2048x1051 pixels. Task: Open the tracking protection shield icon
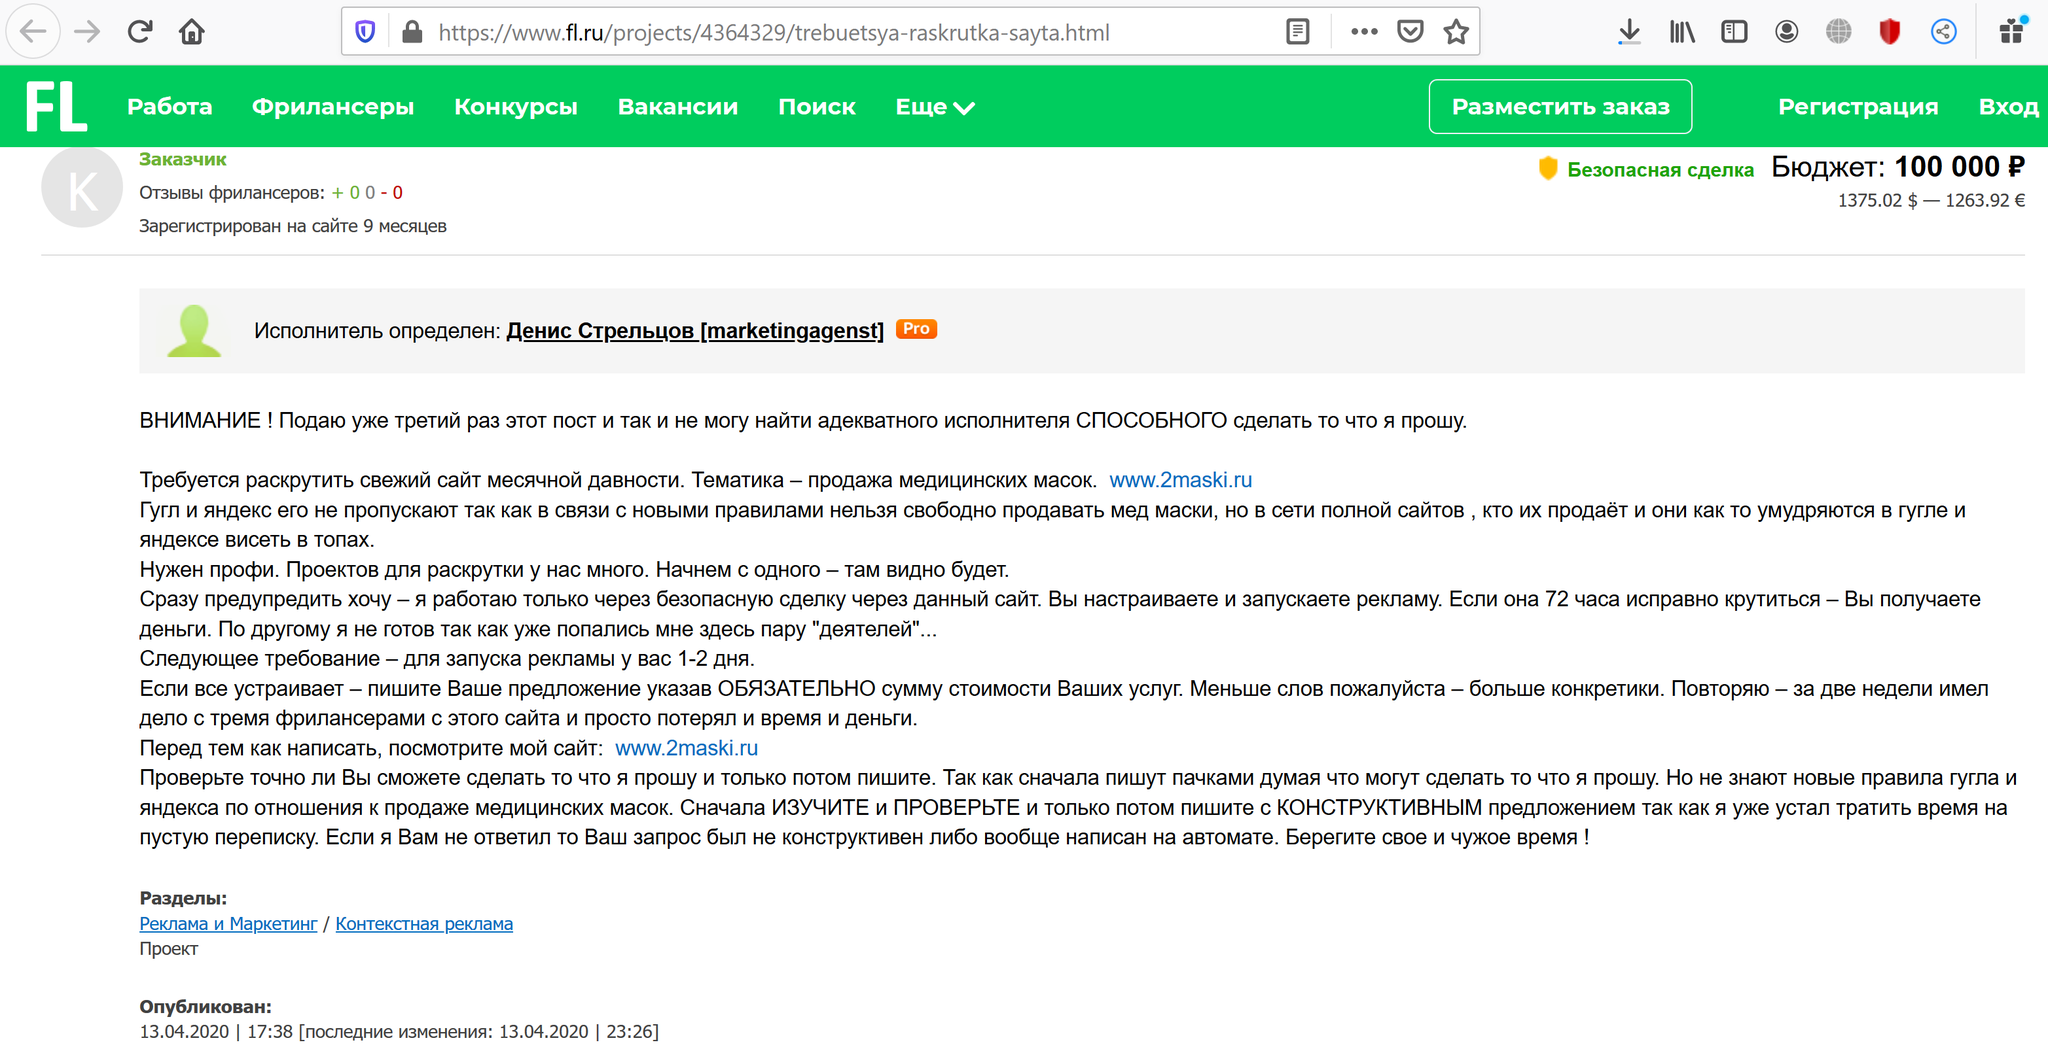(x=365, y=32)
